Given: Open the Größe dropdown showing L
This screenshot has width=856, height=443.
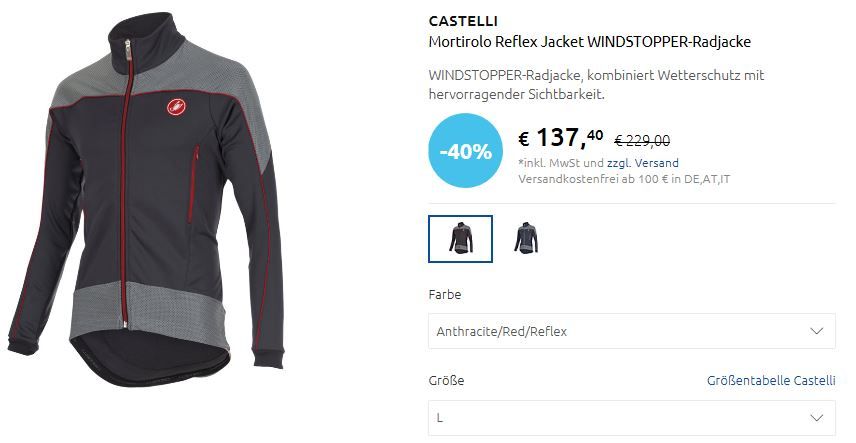Looking at the screenshot, I should (632, 418).
